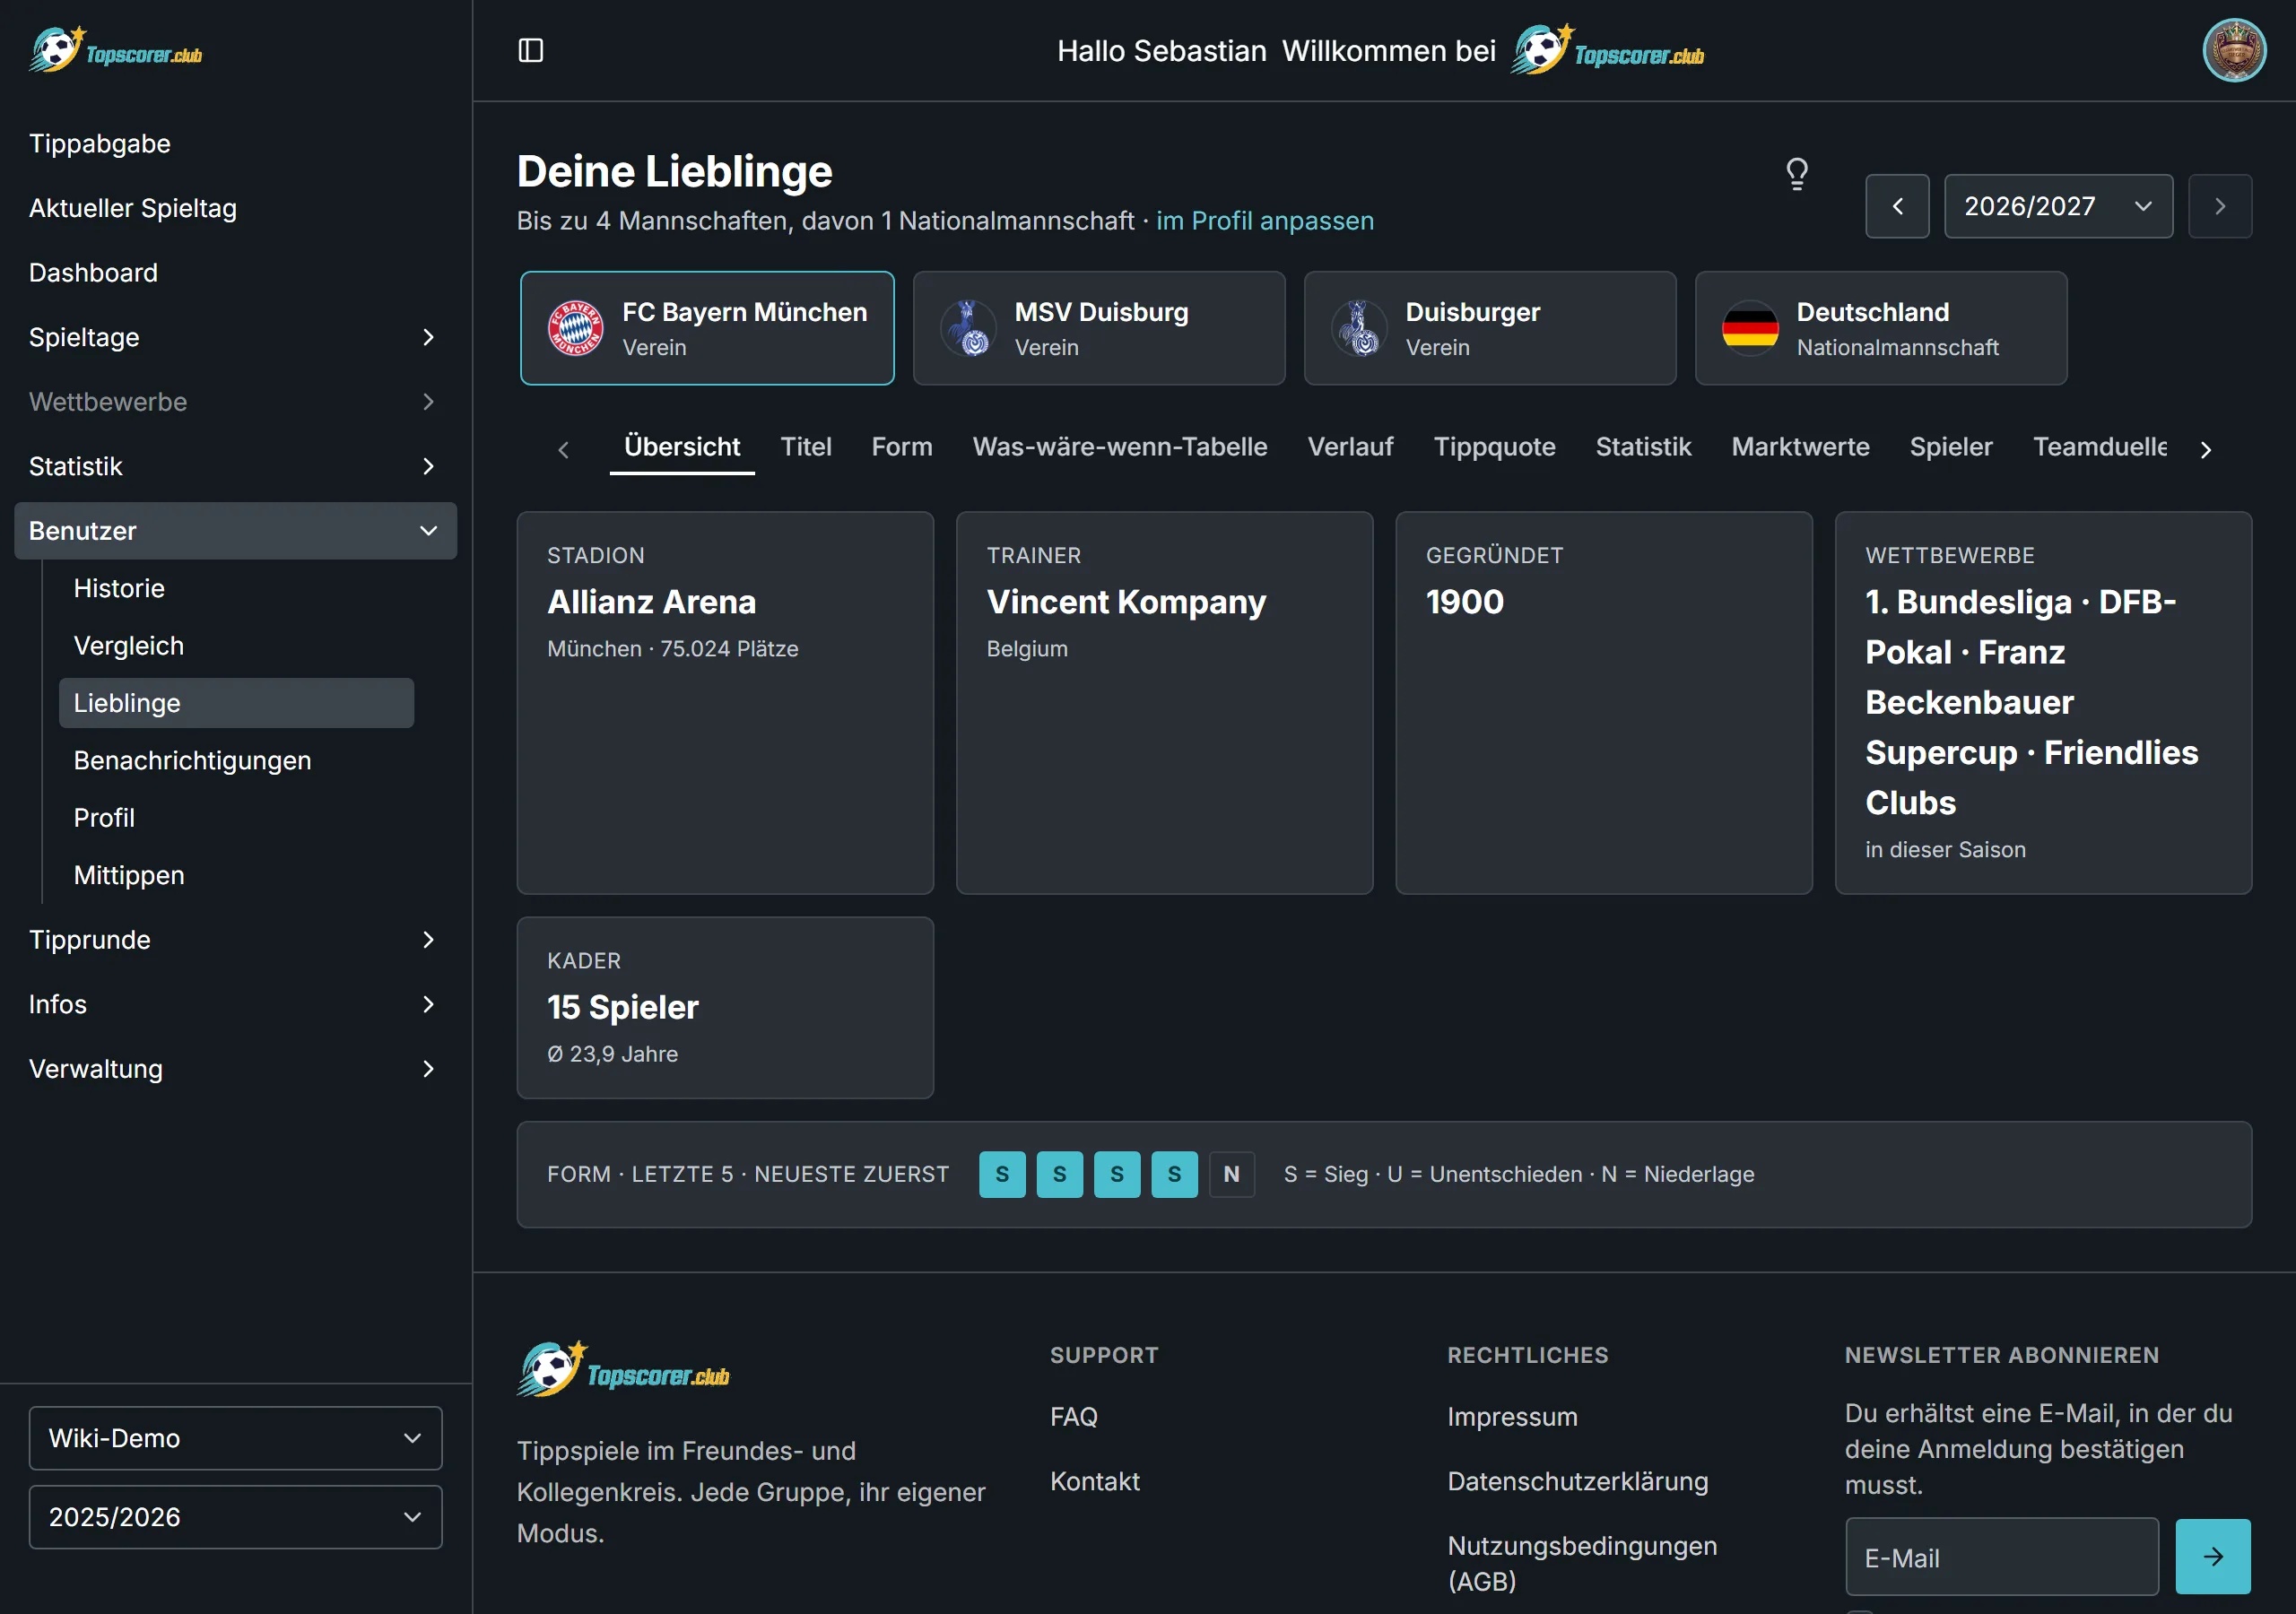
Task: Switch to the Verlauf tab
Action: pos(1350,447)
